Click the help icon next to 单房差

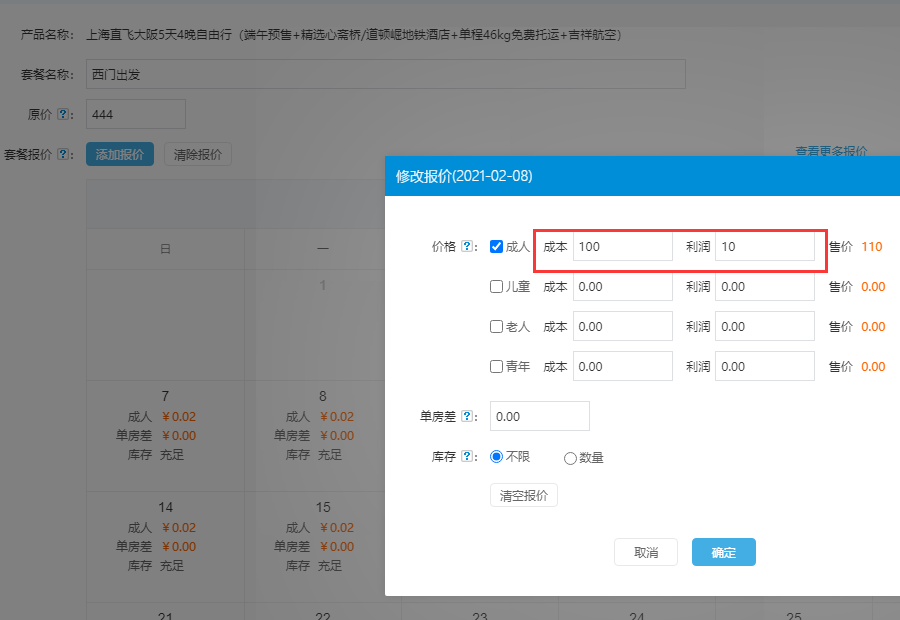(x=468, y=416)
